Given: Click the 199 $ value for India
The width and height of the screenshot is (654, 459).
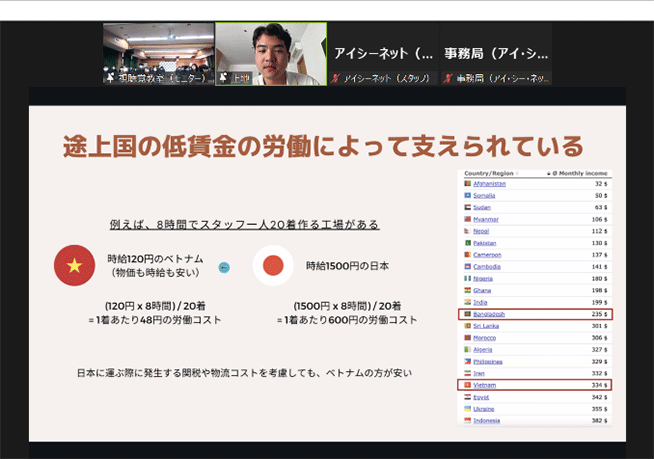Looking at the screenshot, I should point(599,302).
